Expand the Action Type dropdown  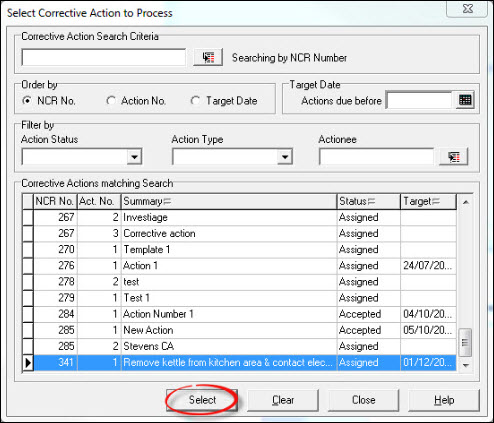(x=285, y=157)
